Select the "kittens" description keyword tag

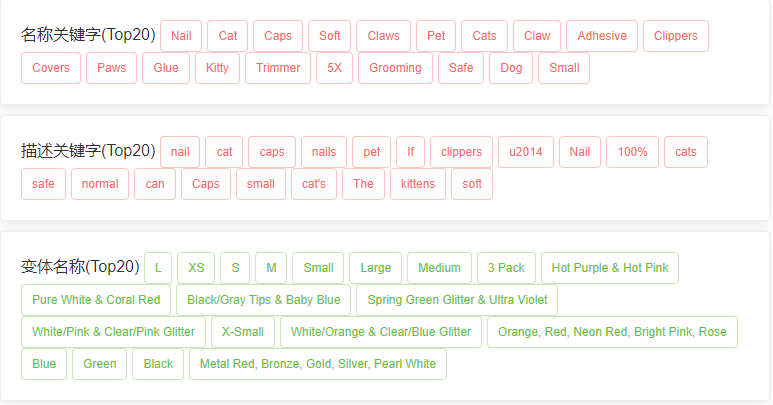(x=418, y=184)
